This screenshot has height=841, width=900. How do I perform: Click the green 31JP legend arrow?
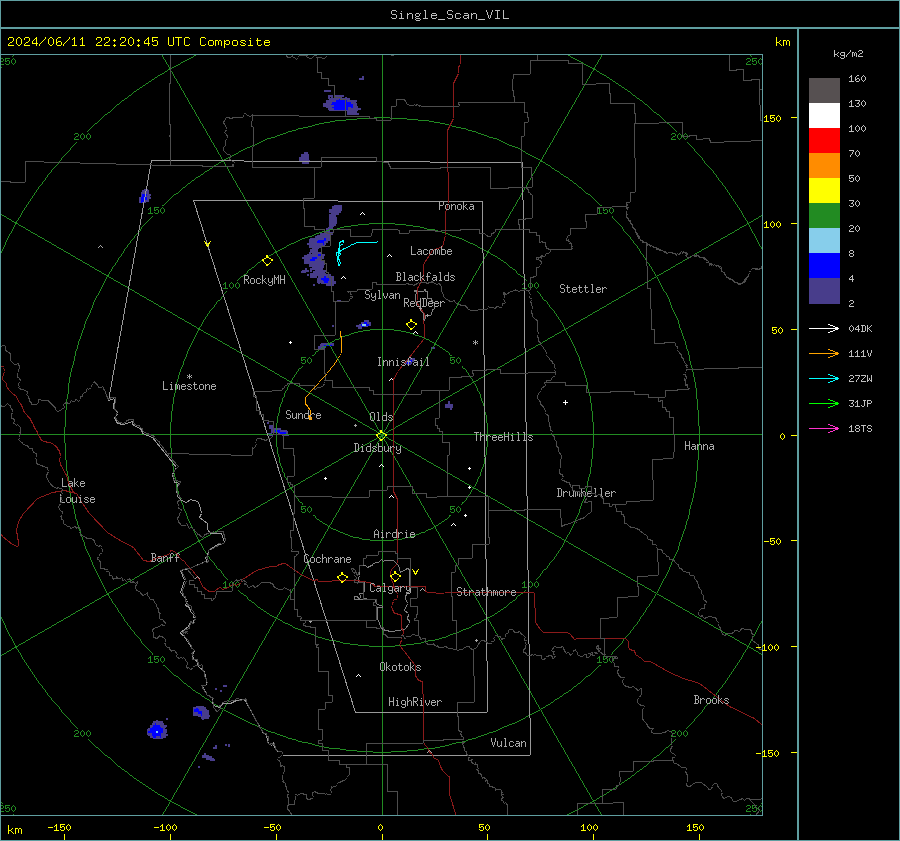(x=824, y=404)
